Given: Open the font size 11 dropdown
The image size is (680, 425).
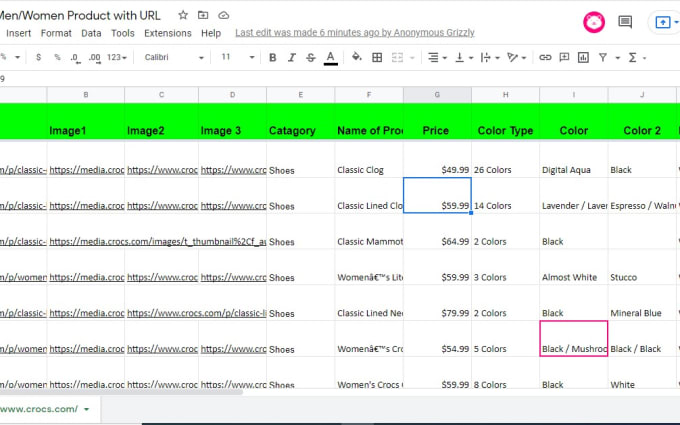Looking at the screenshot, I should pyautogui.click(x=238, y=57).
